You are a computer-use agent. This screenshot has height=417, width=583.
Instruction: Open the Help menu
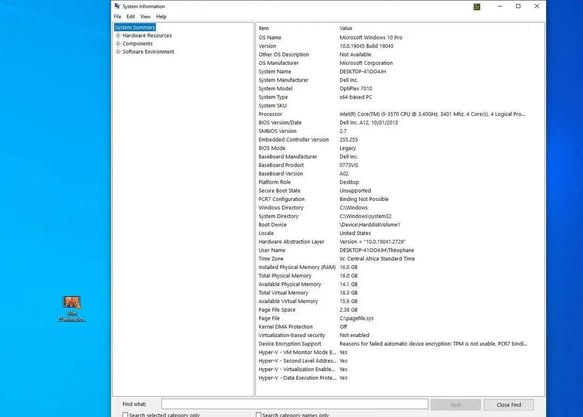[161, 17]
